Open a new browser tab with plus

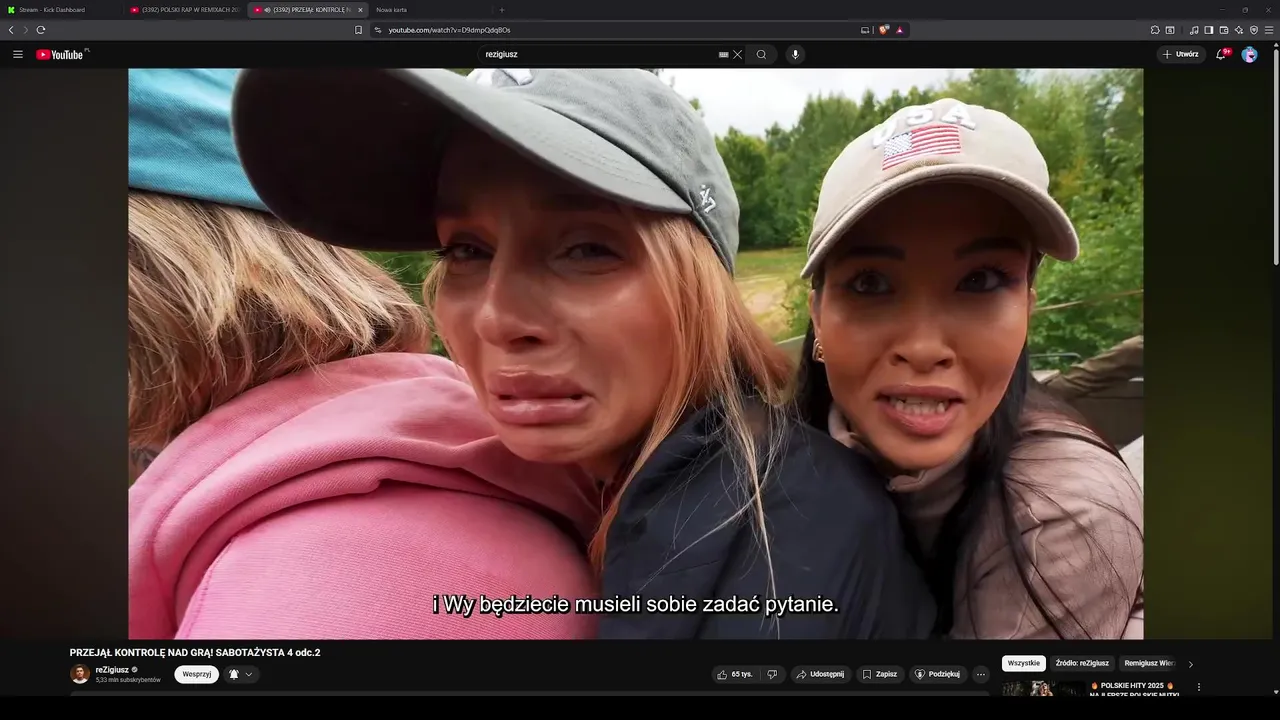click(x=502, y=10)
